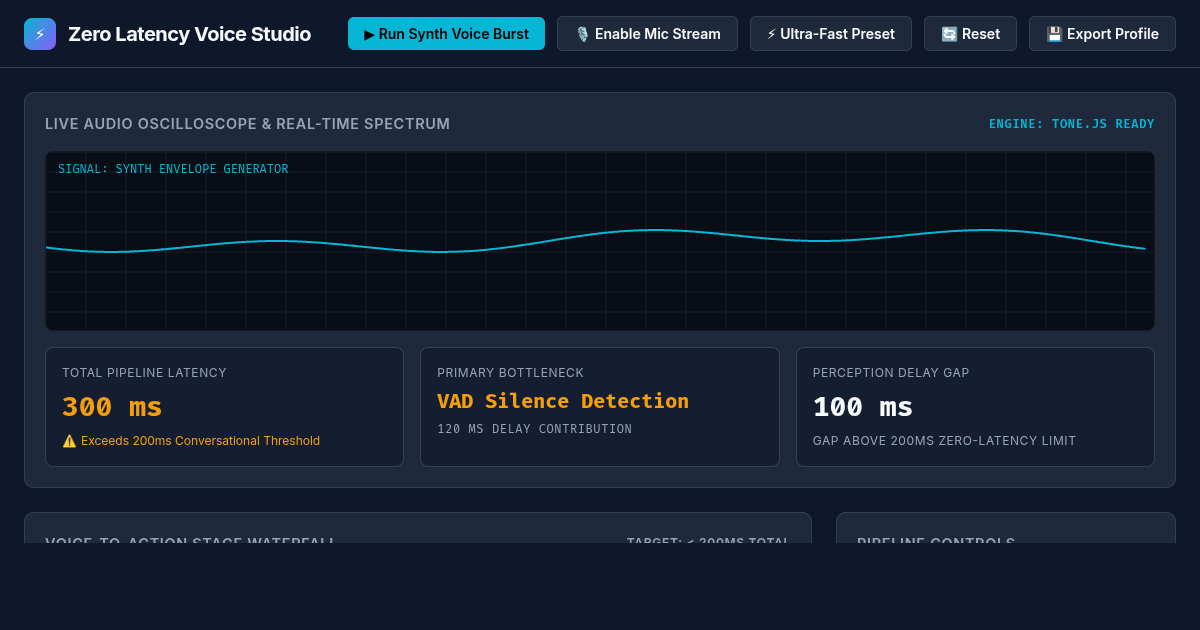The height and width of the screenshot is (630, 1200).
Task: Click the lightning bolt app logo
Action: (40, 34)
